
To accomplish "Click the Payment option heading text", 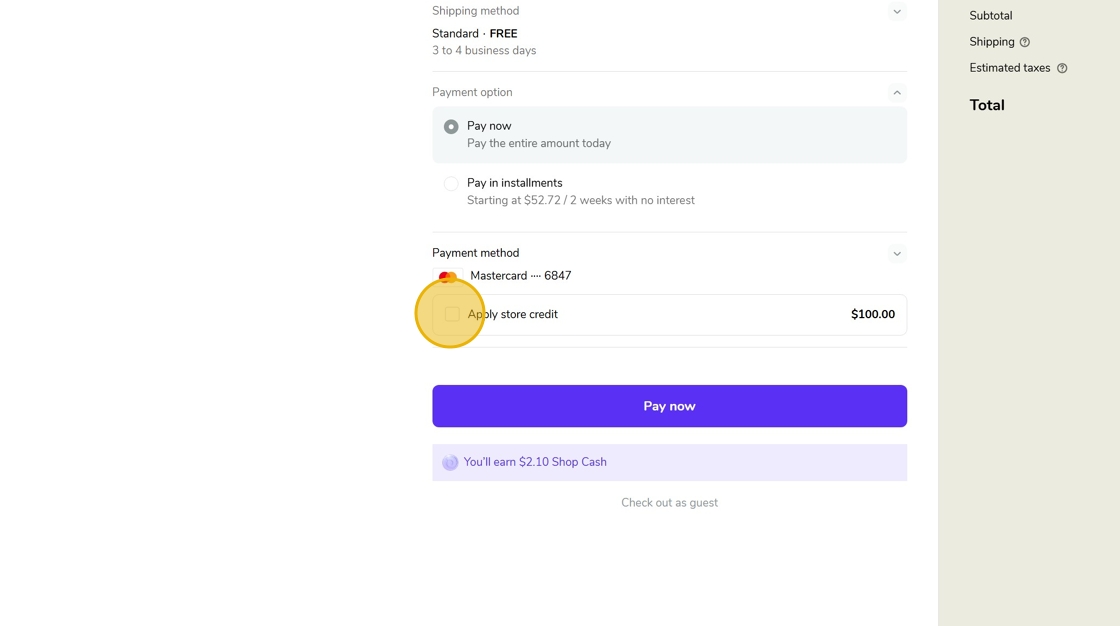I will (x=472, y=92).
